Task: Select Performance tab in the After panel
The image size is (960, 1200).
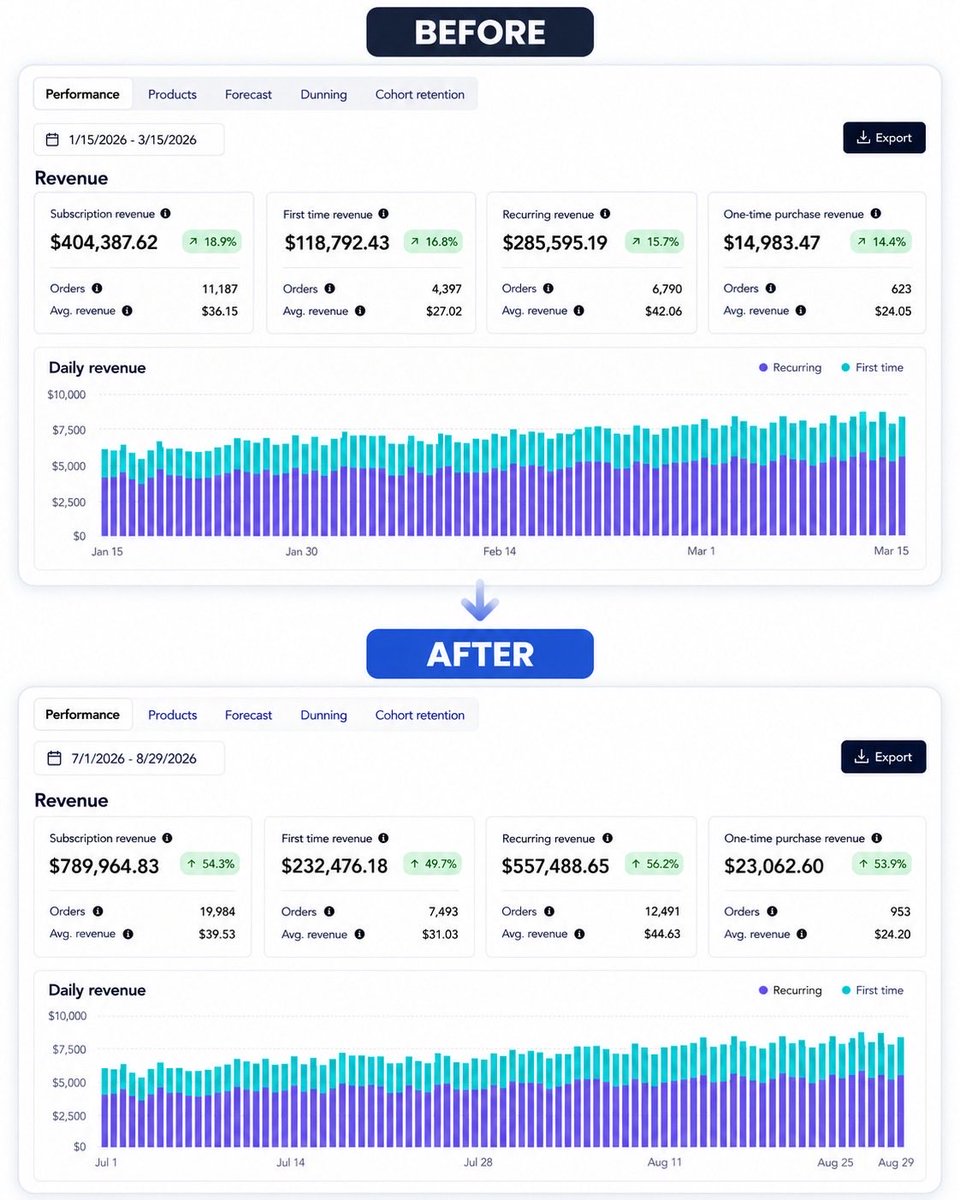Action: tap(83, 714)
